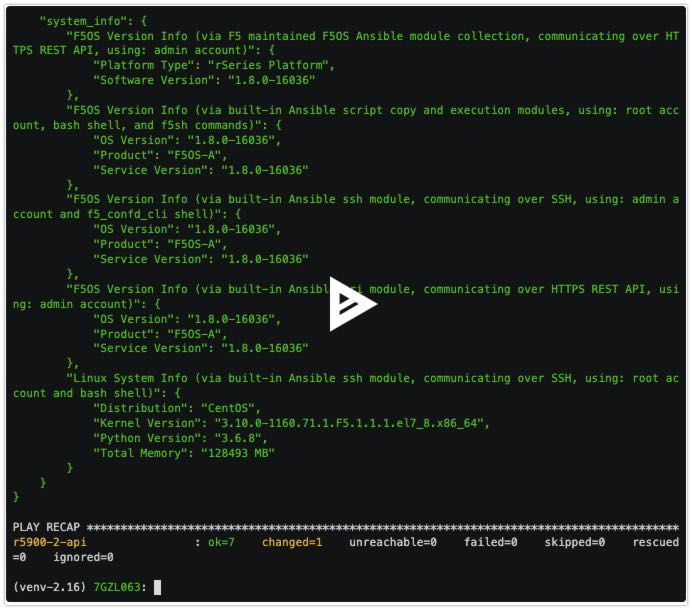
Task: Select the "Total Memory": "128493 MB" line
Action: pyautogui.click(x=184, y=453)
